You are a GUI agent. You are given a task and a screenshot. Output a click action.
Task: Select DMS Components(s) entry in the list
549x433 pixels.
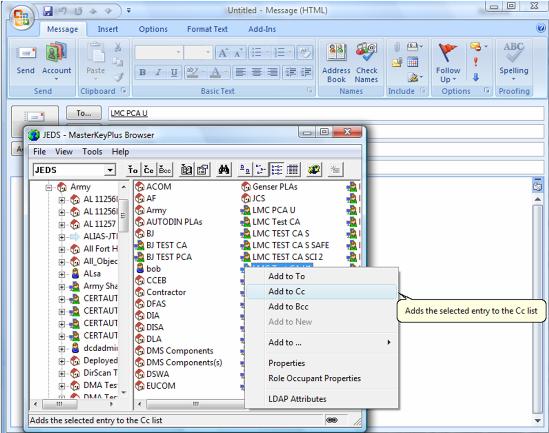[x=179, y=362]
